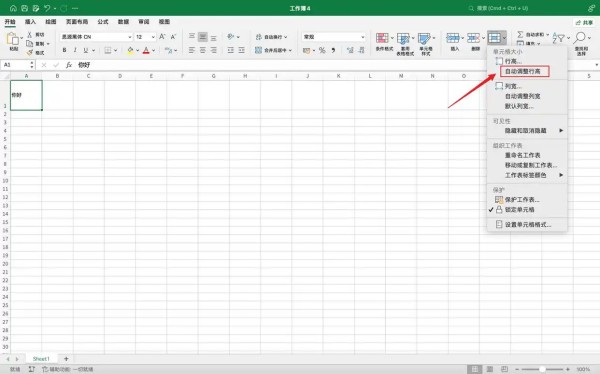Select cell A1 containing 你好
600x374 pixels.
[26, 95]
